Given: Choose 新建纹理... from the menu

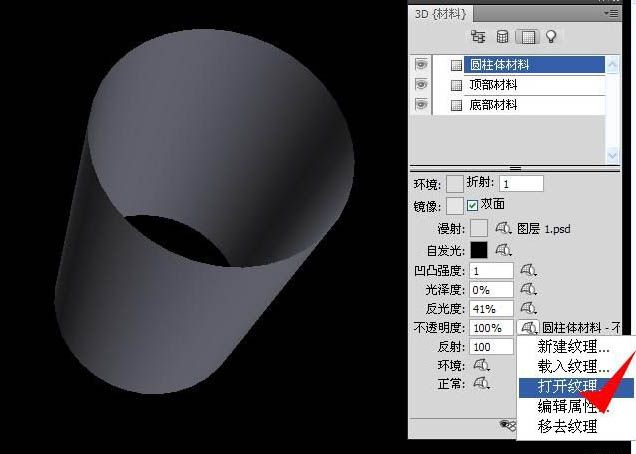Looking at the screenshot, I should 574,347.
